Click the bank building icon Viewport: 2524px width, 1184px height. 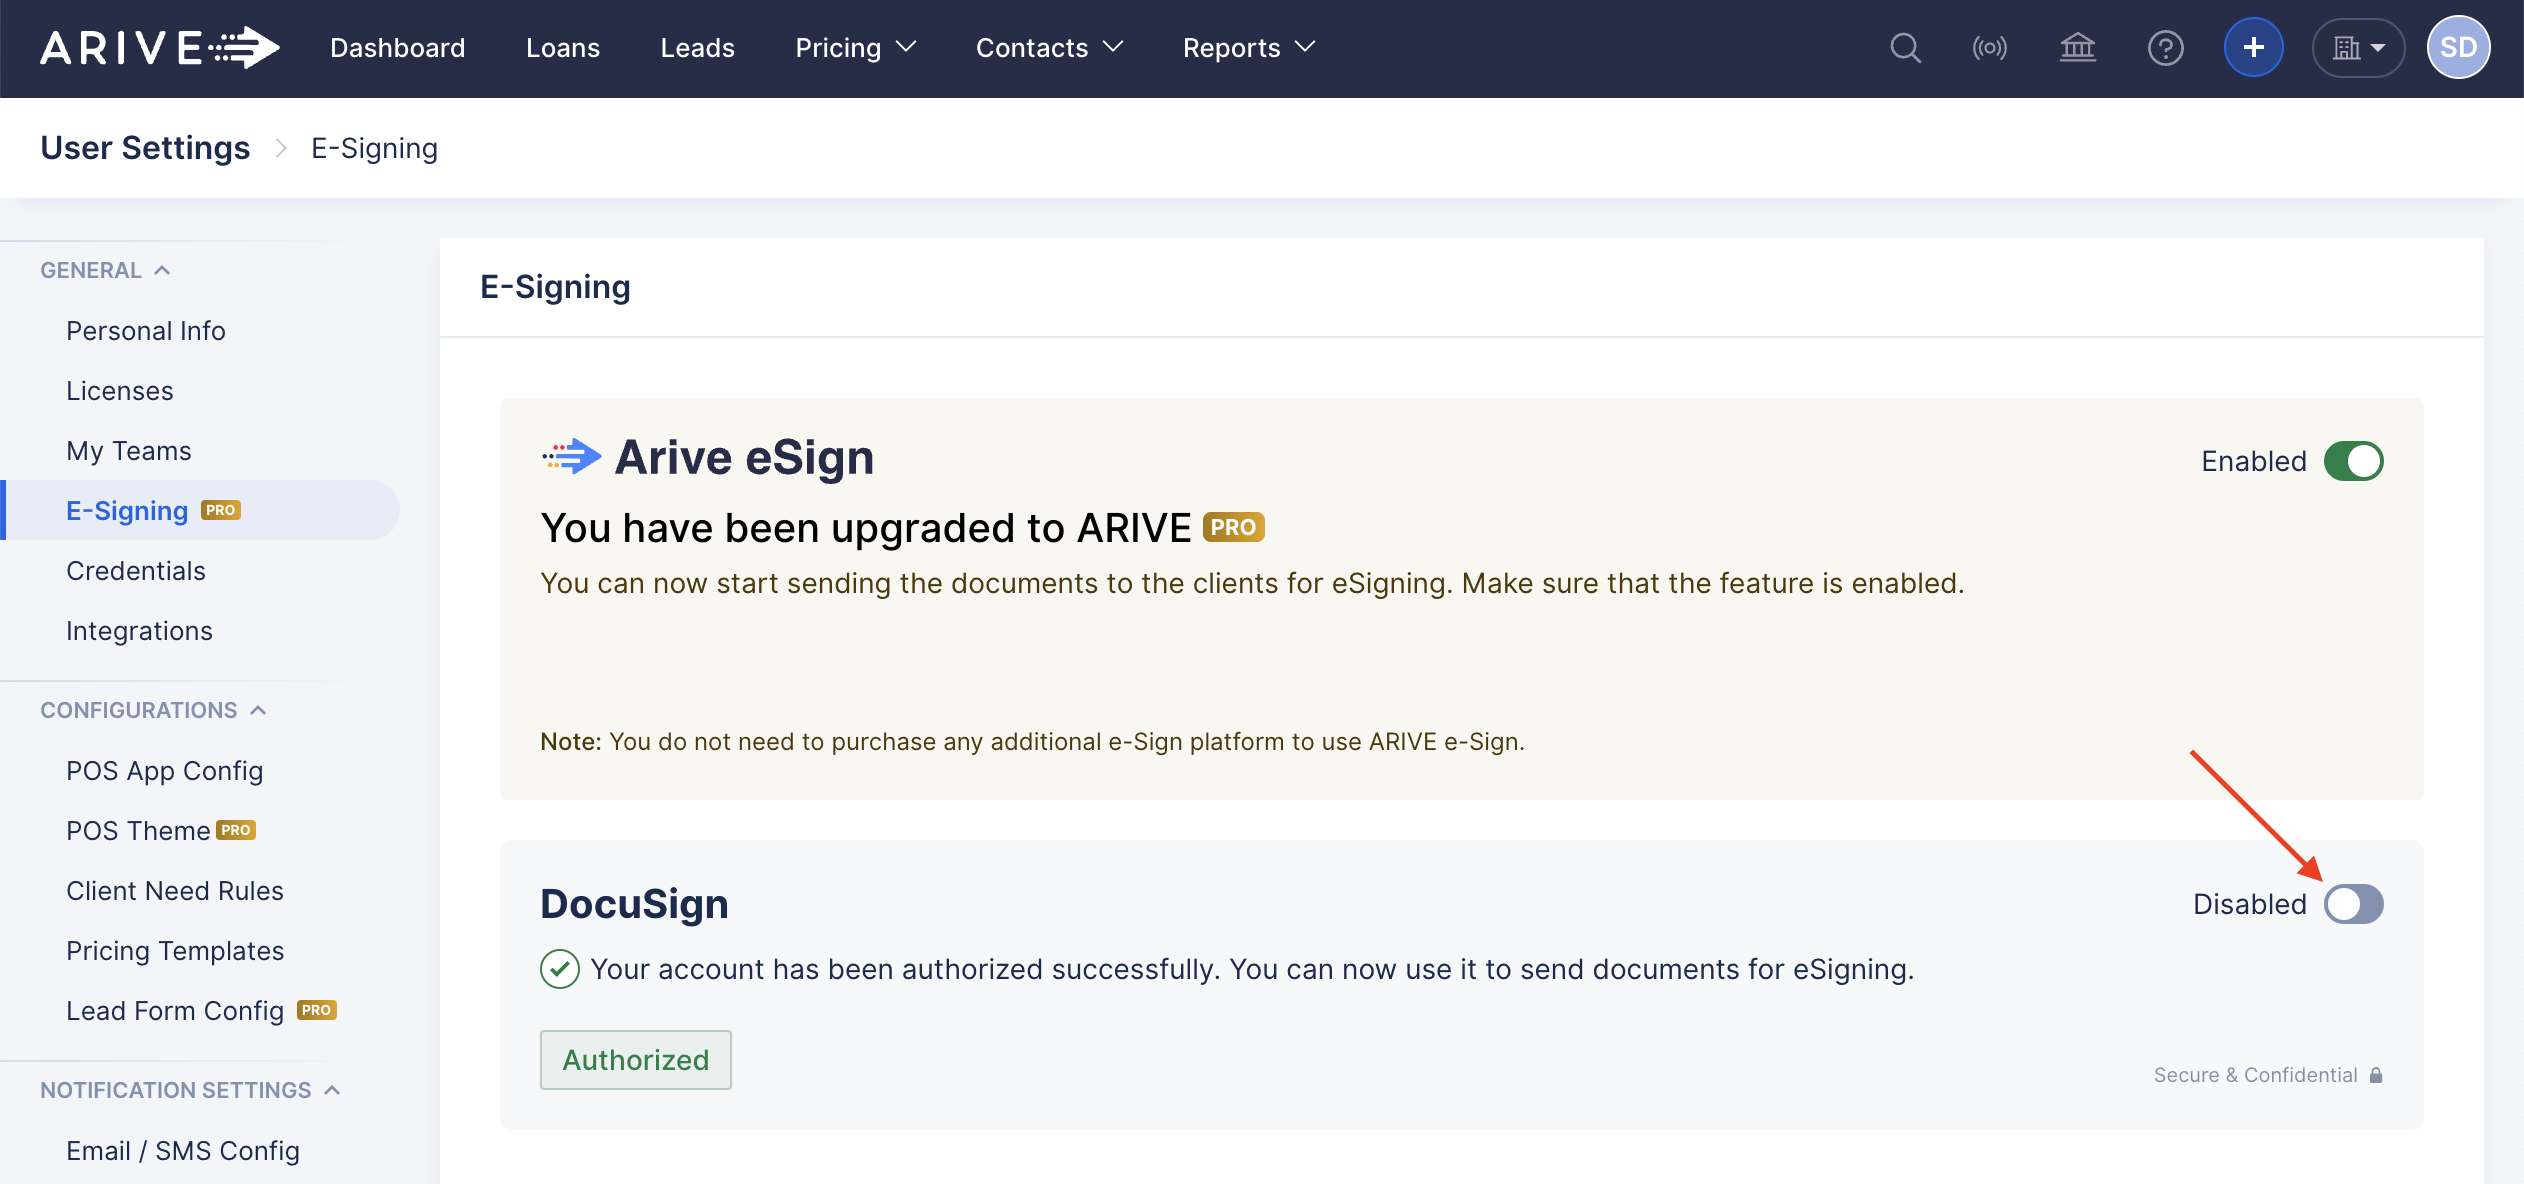pos(2077,48)
